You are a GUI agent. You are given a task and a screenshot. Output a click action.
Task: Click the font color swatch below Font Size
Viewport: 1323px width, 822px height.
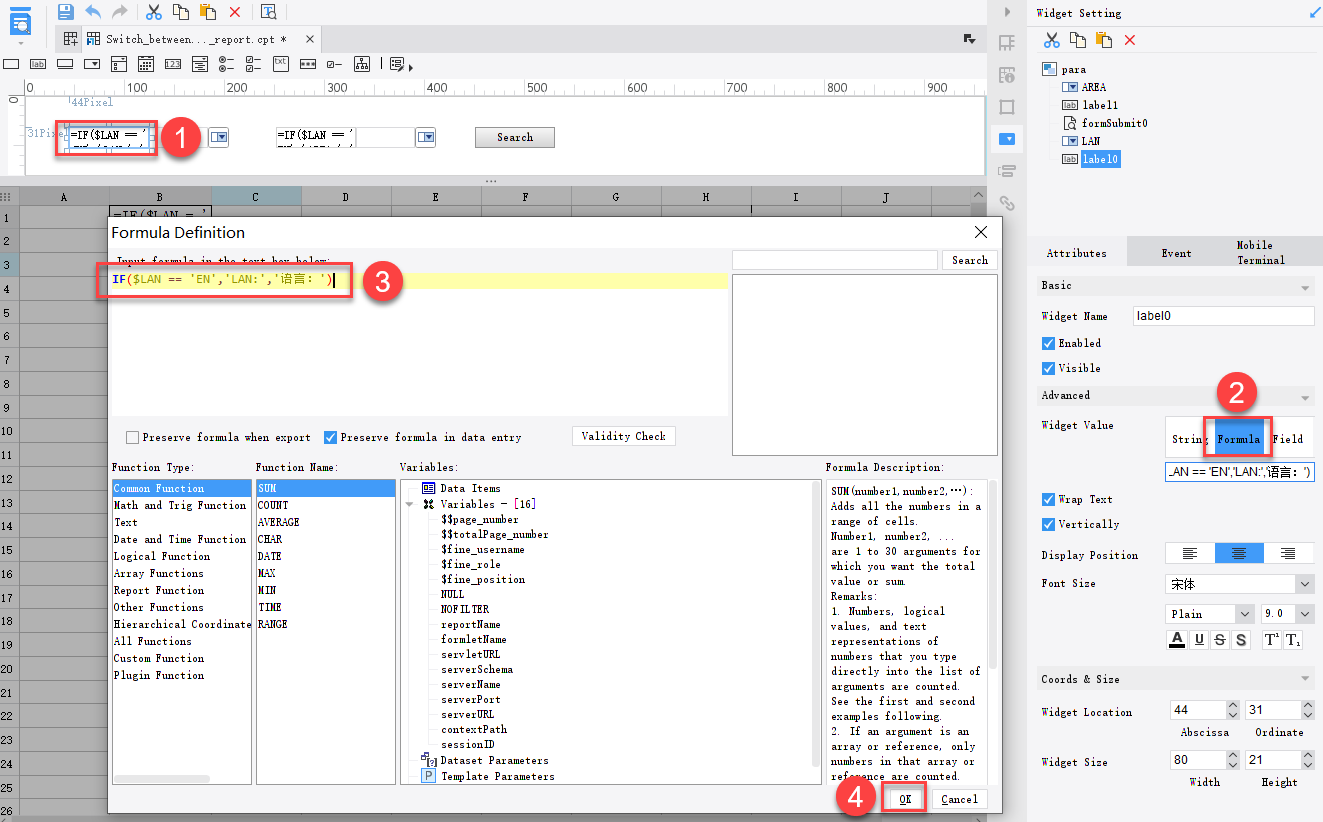click(1176, 639)
